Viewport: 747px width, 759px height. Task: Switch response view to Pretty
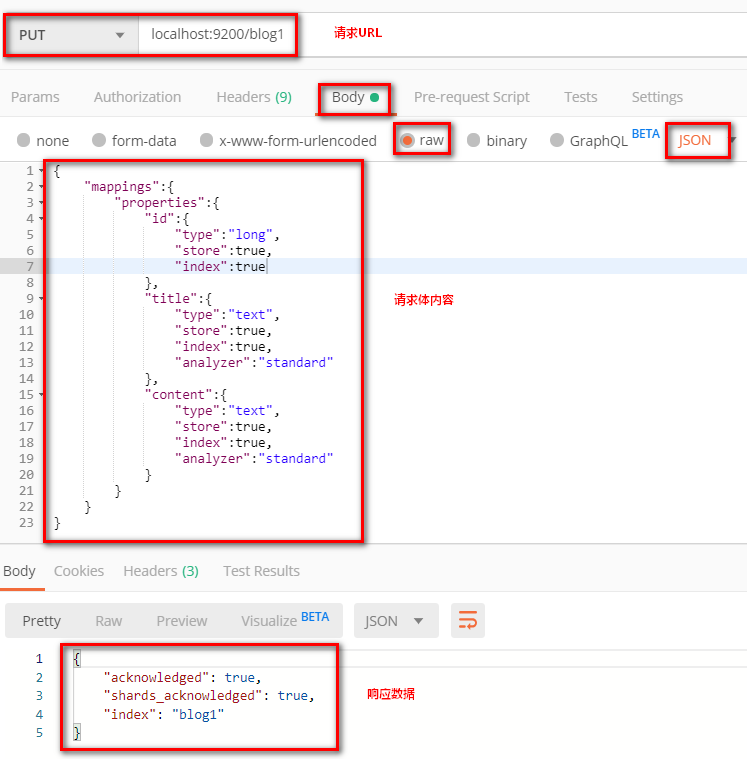42,621
